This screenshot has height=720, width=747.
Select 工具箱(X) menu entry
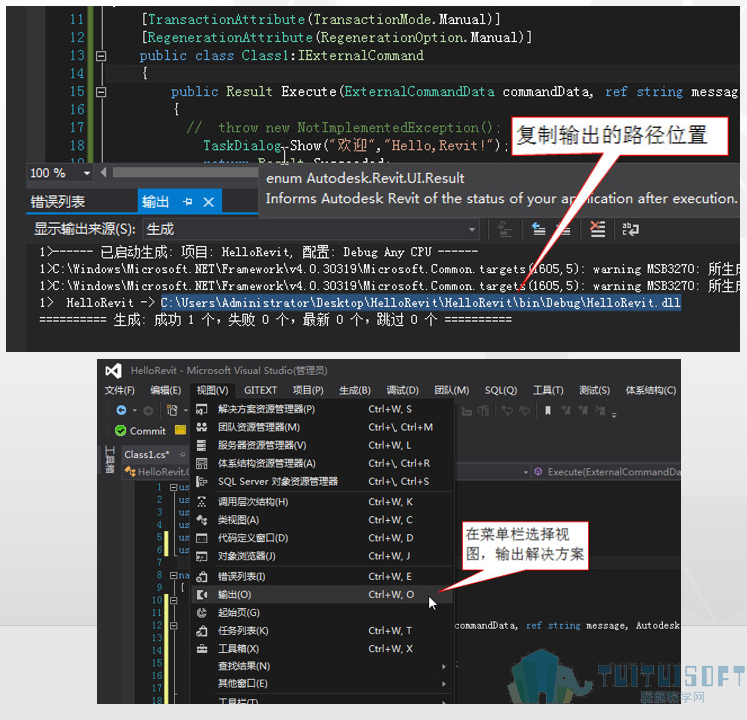point(322,649)
